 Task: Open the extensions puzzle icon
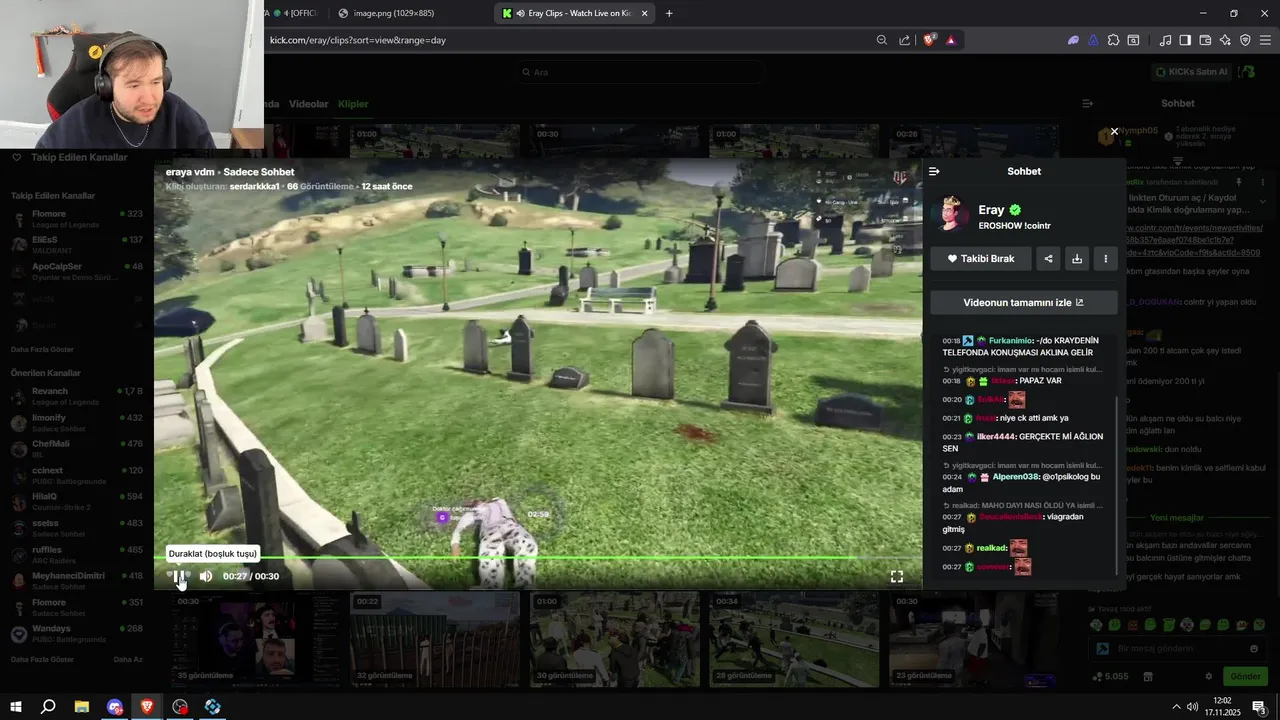pos(1113,41)
